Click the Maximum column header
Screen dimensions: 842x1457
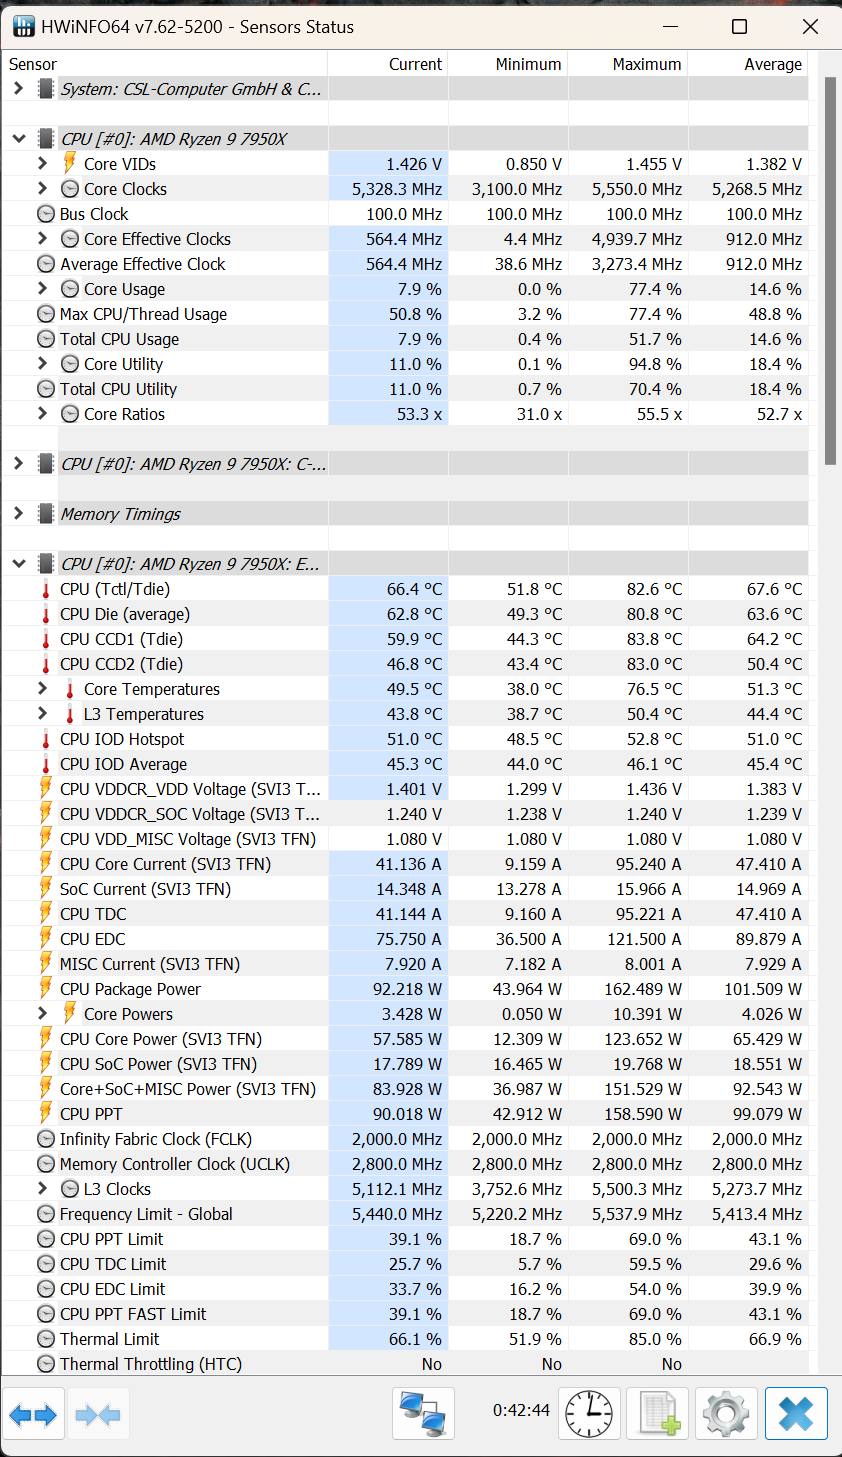647,63
